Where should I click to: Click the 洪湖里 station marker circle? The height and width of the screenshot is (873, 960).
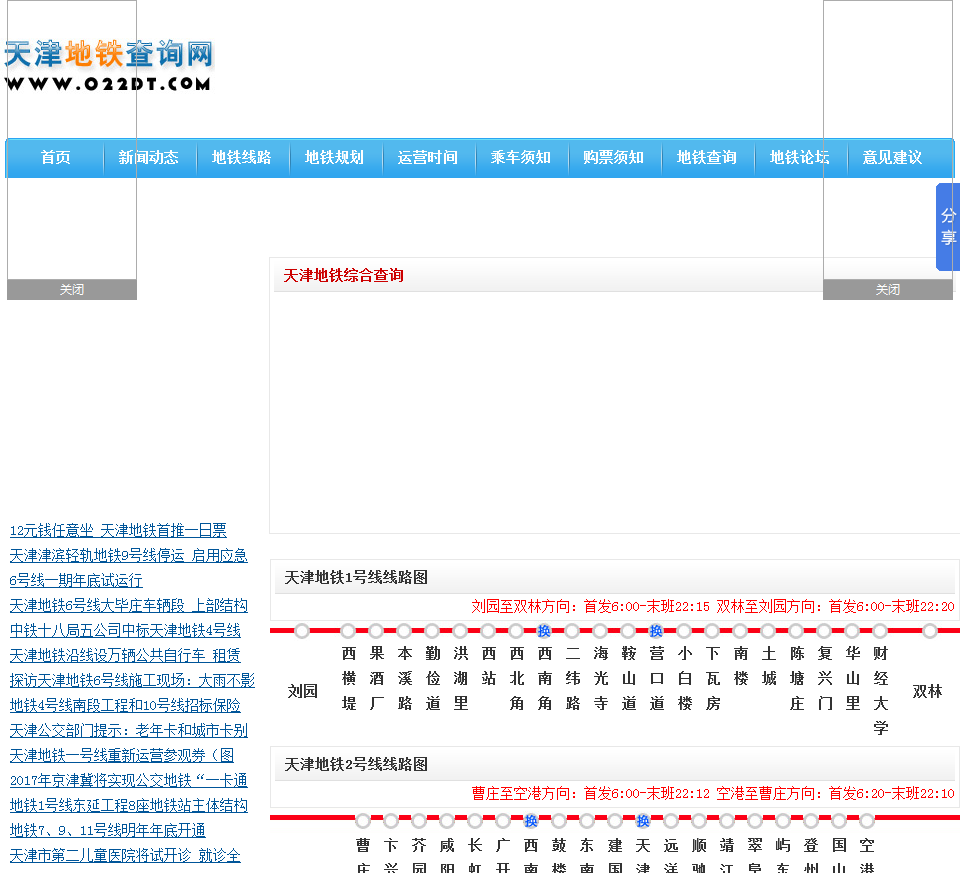pyautogui.click(x=460, y=631)
